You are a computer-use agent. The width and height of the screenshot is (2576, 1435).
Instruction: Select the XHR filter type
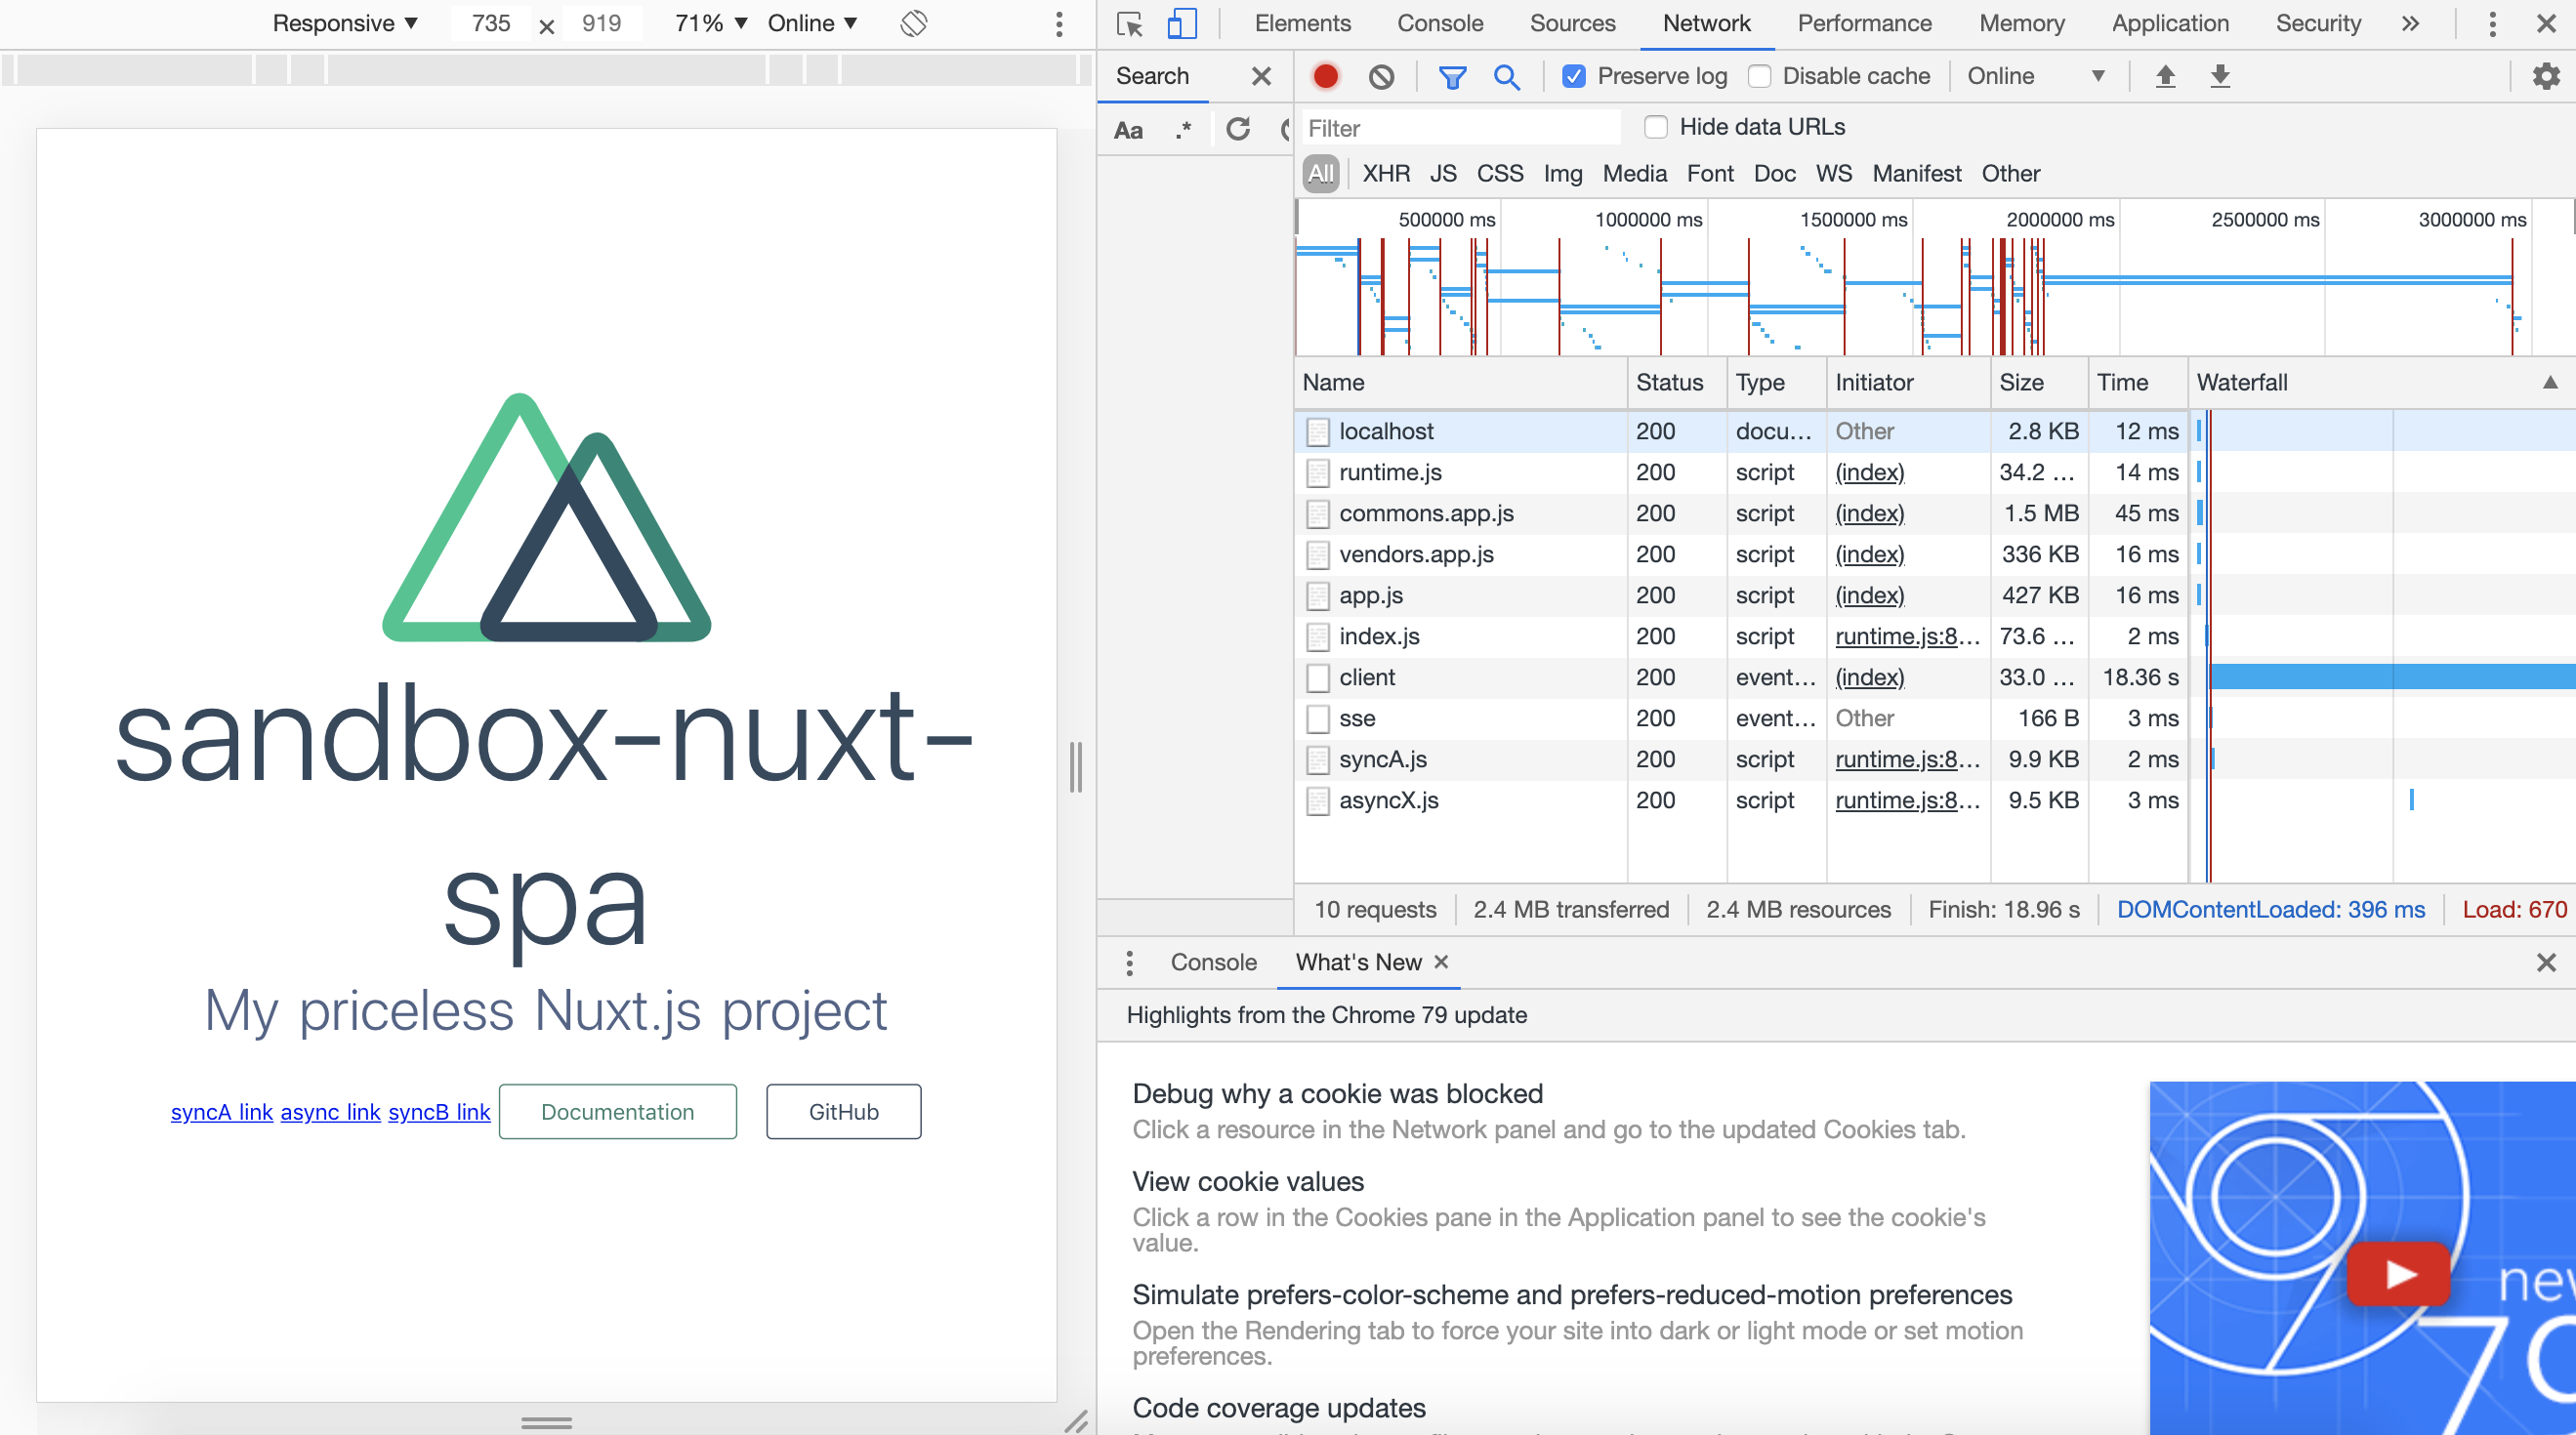[1385, 173]
